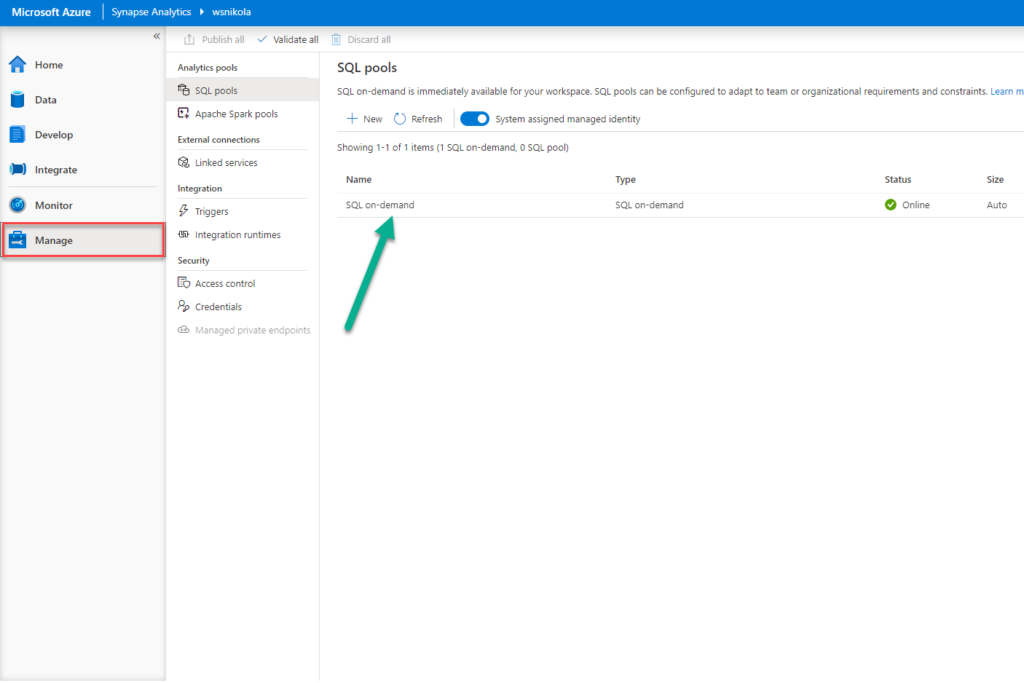Viewport: 1024px width, 683px height.
Task: Click the Integration section heading
Action: click(x=199, y=188)
